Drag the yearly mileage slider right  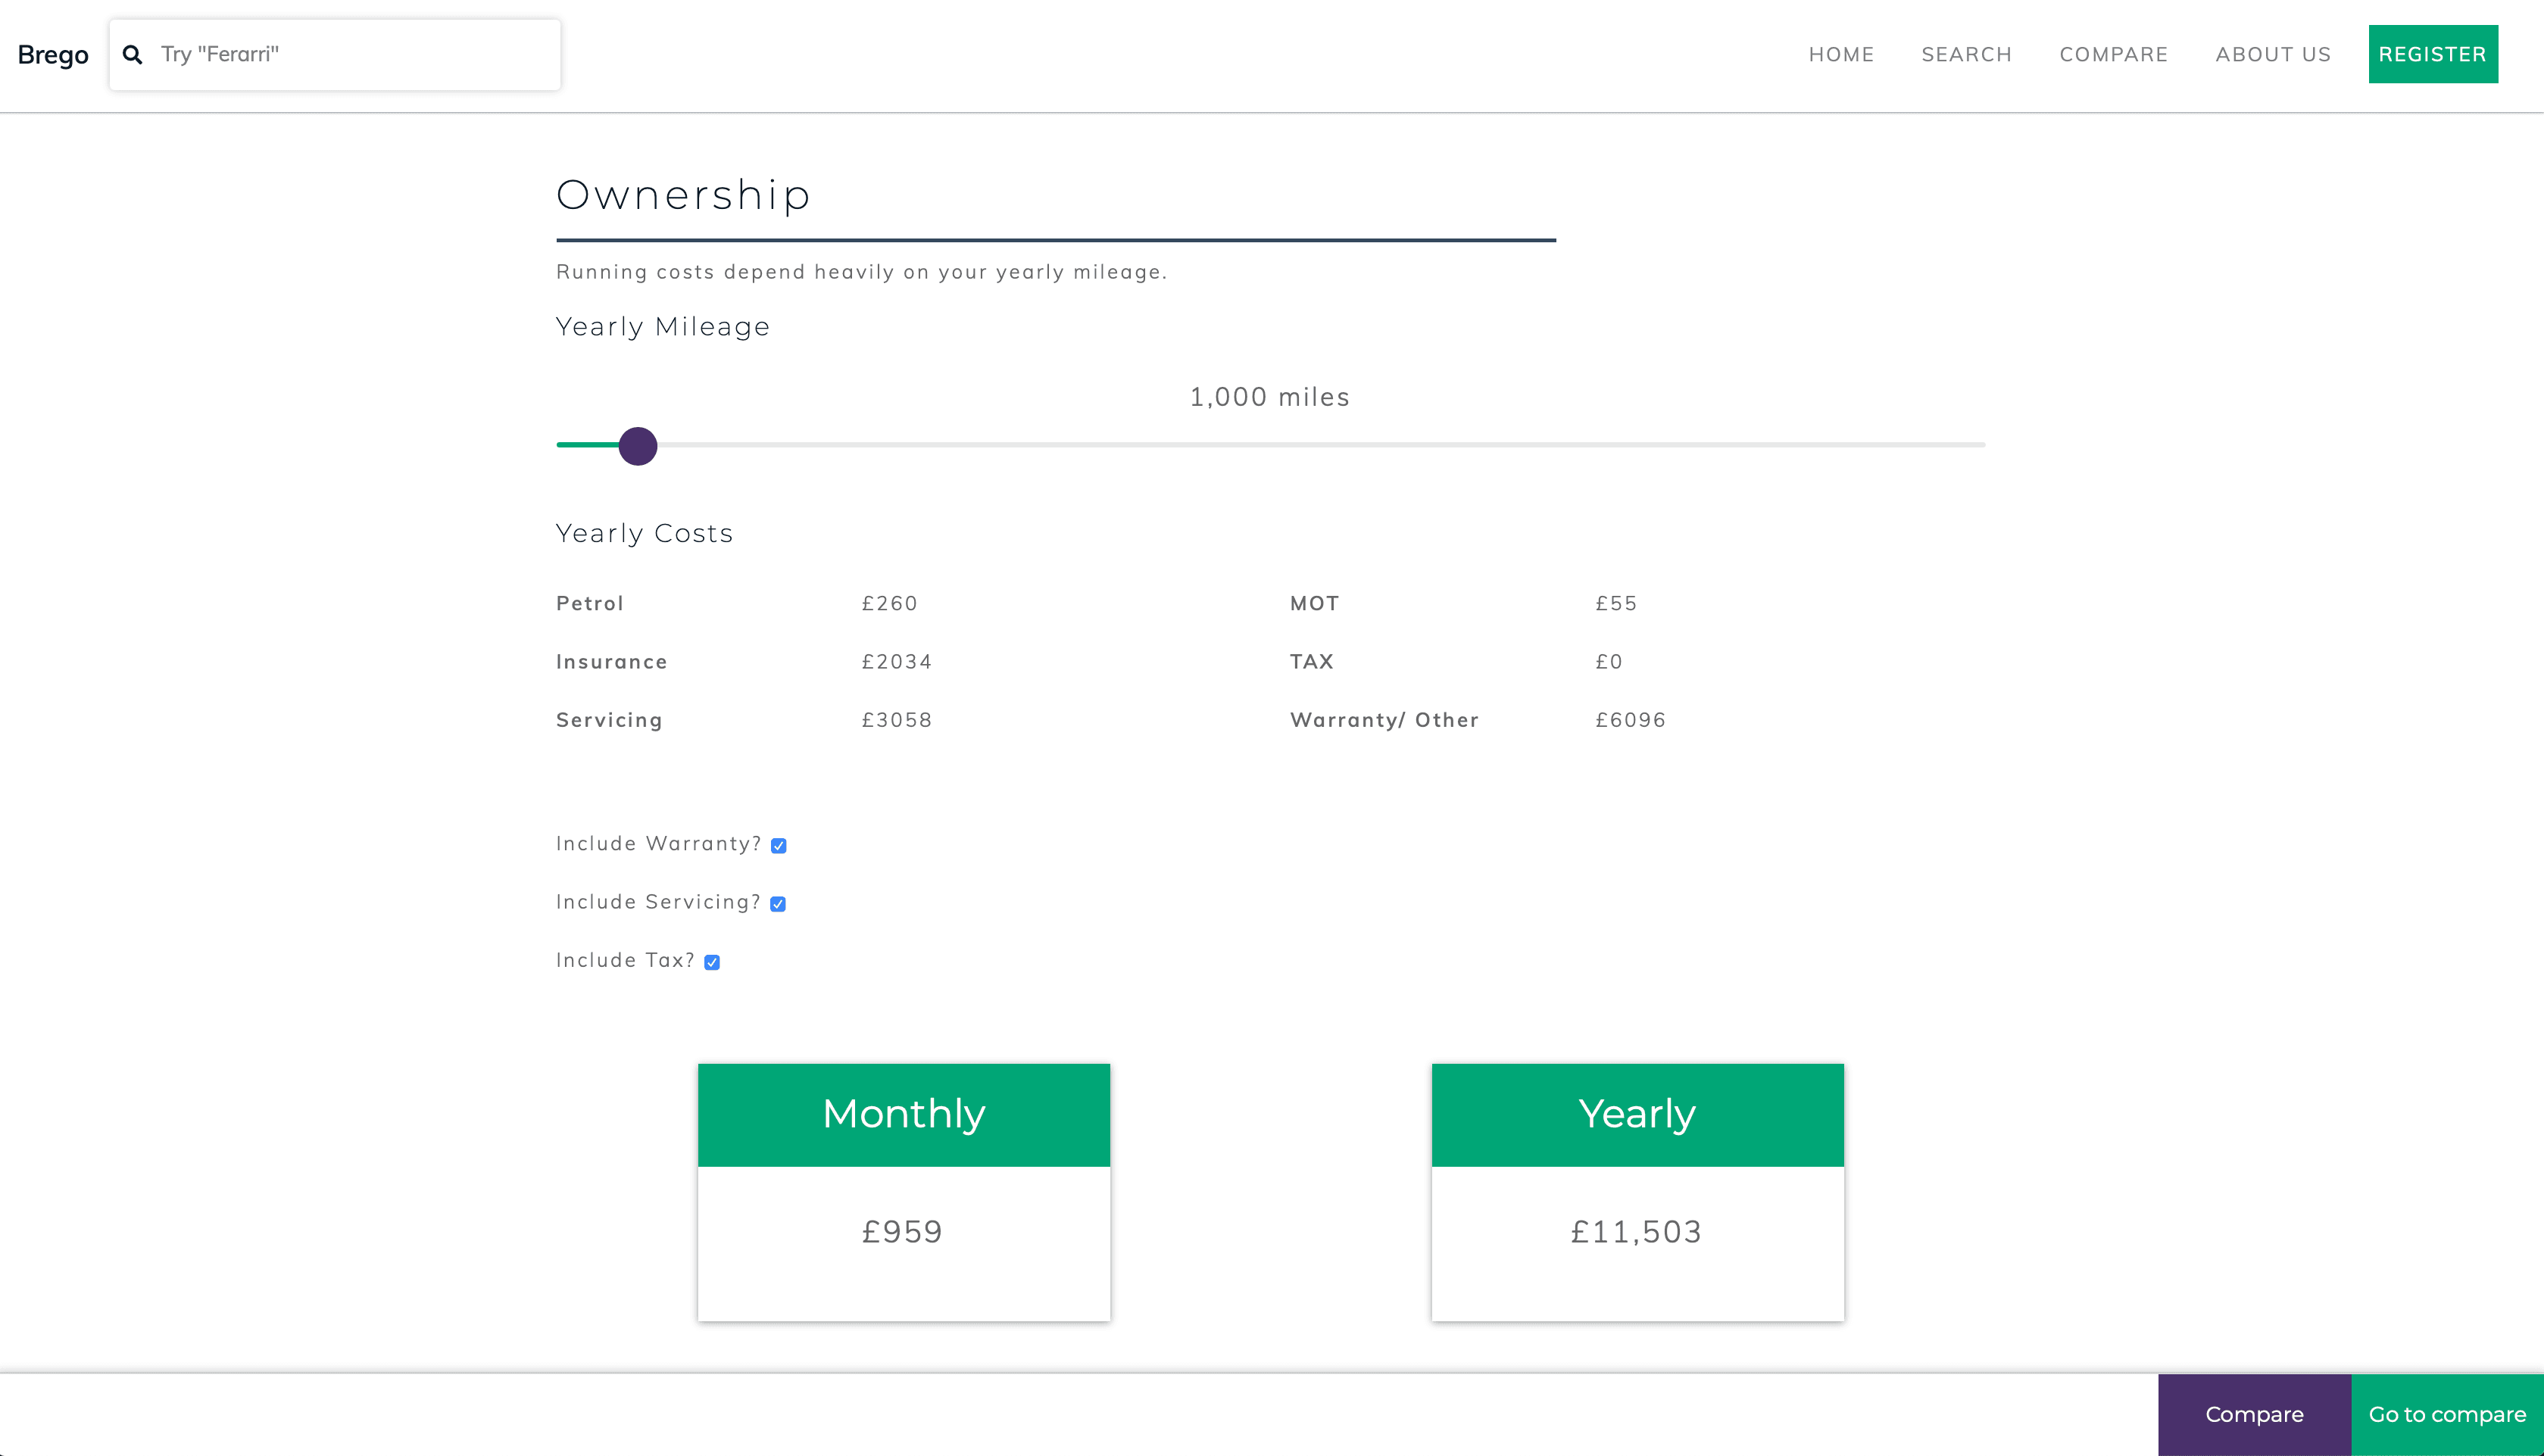[x=638, y=445]
